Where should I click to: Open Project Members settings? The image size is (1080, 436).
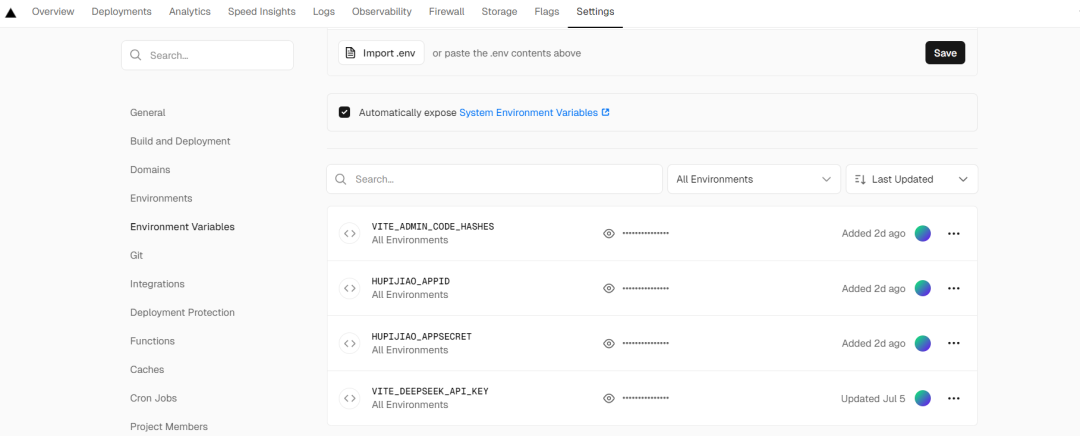(169, 427)
